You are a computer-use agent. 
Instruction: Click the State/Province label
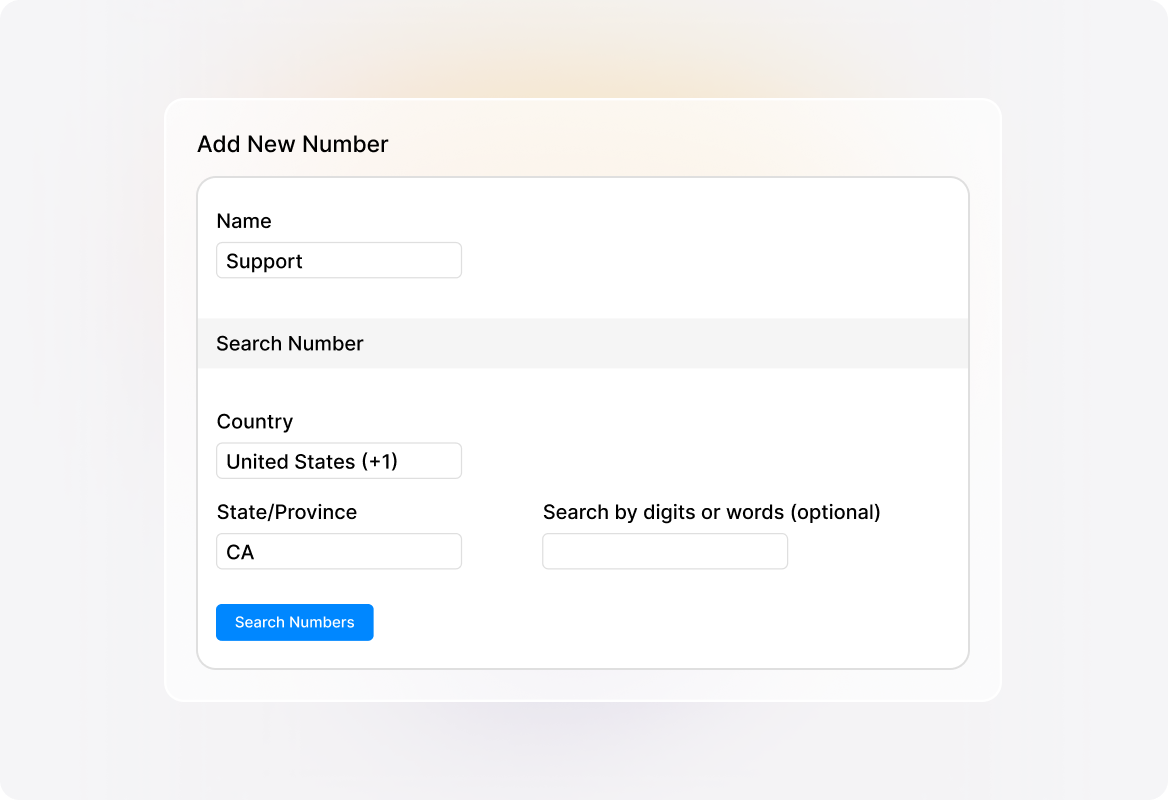(286, 512)
